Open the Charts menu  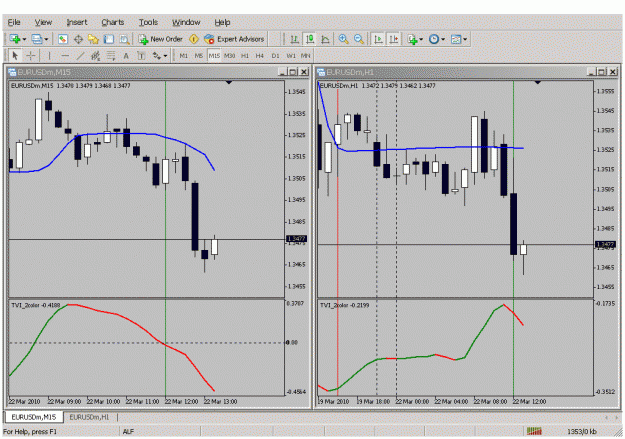(113, 22)
